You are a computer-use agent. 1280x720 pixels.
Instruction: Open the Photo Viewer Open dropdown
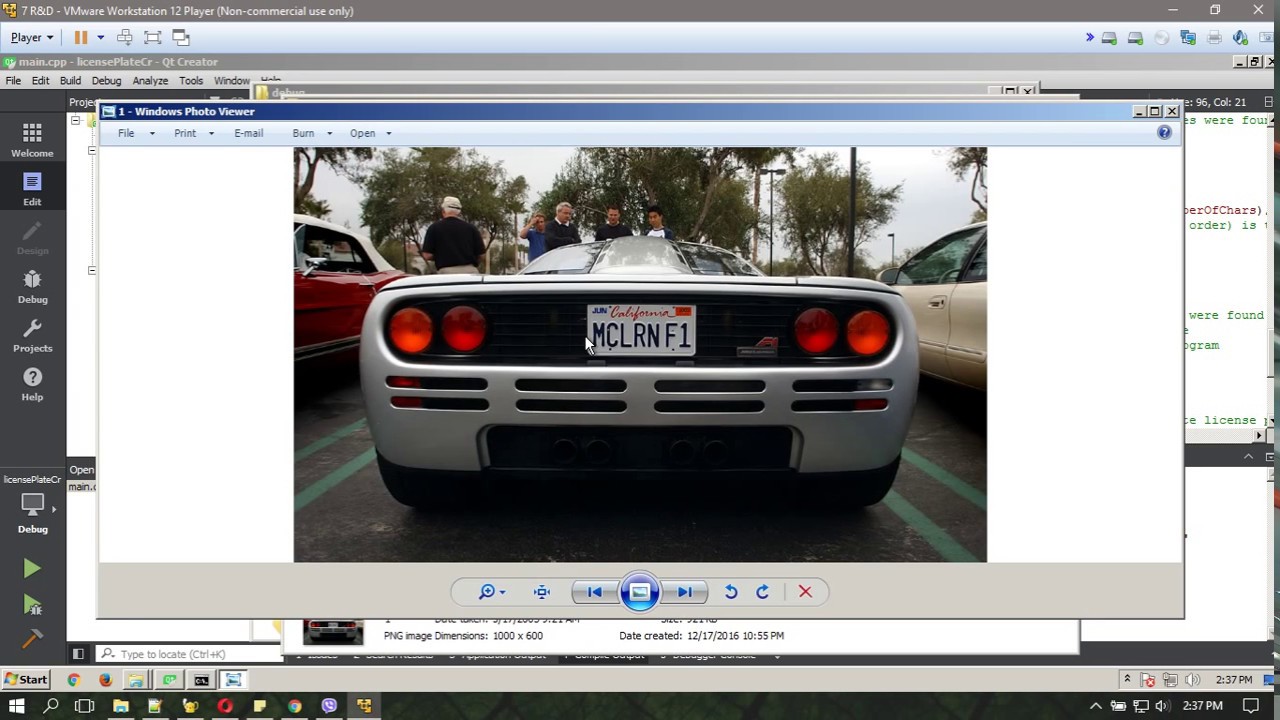pos(370,133)
